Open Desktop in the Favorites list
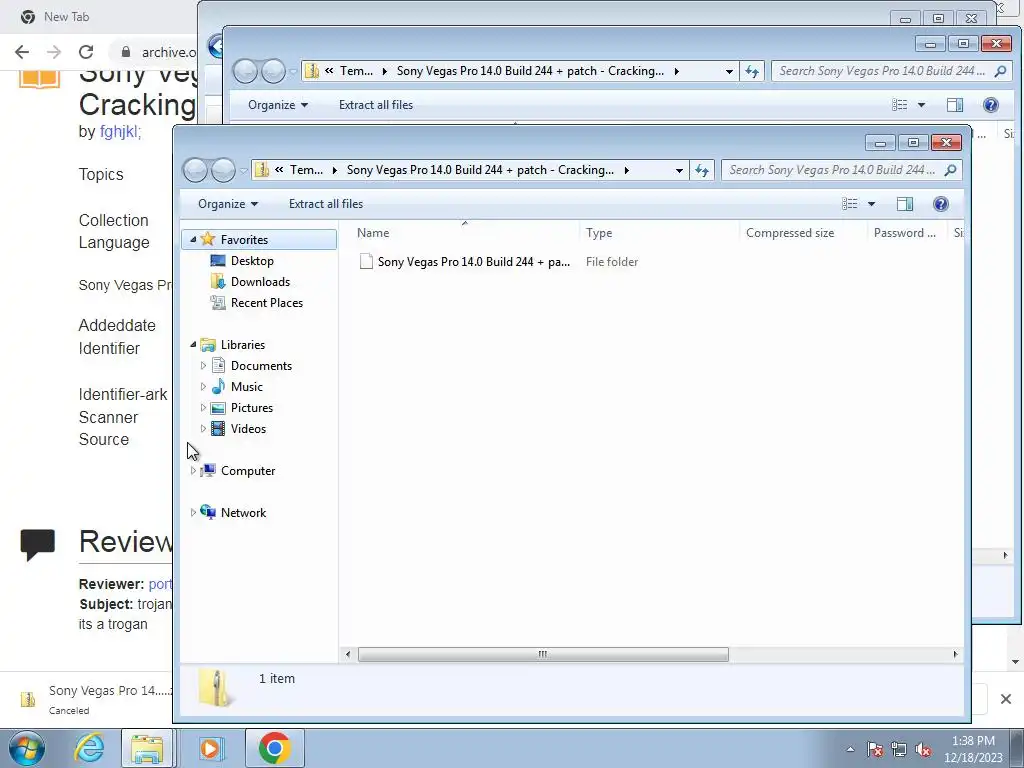The image size is (1024, 768). coord(252,261)
